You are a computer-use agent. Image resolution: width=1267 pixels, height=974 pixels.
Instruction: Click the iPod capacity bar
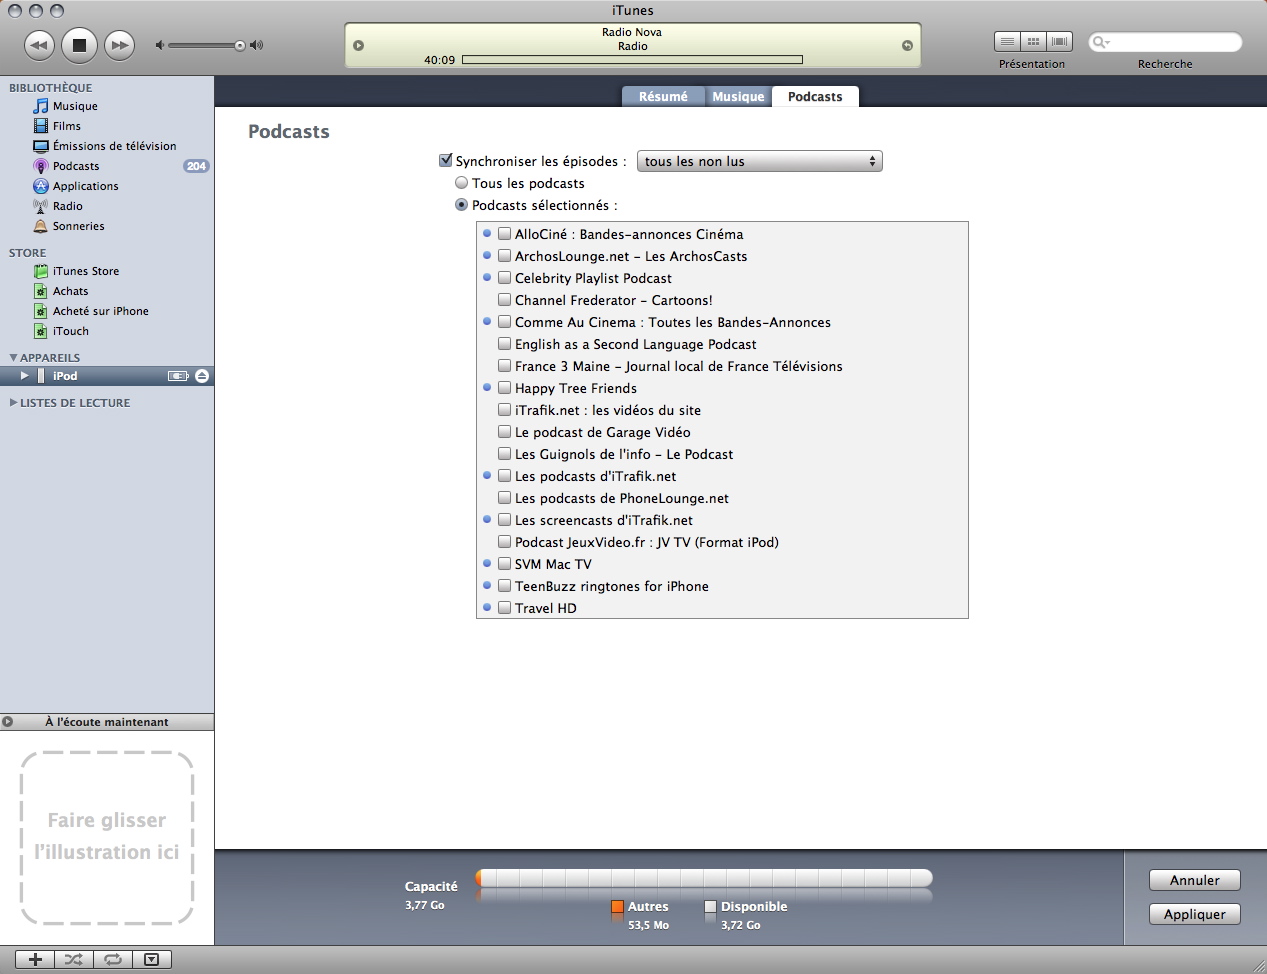point(704,878)
